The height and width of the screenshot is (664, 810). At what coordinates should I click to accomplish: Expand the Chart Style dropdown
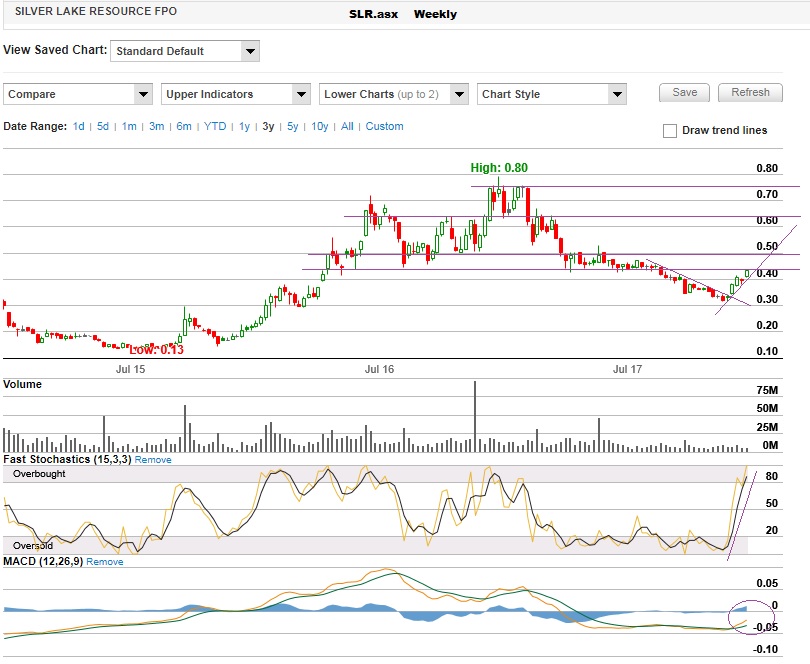pos(552,94)
